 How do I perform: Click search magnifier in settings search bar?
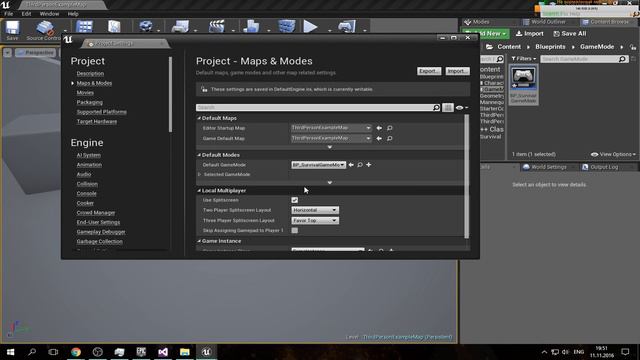click(436, 107)
